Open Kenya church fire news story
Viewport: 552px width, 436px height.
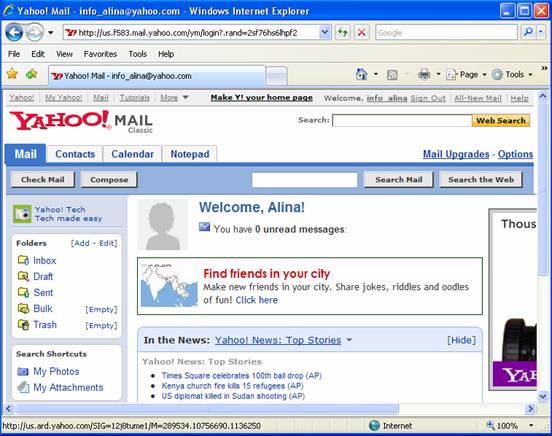[232, 386]
